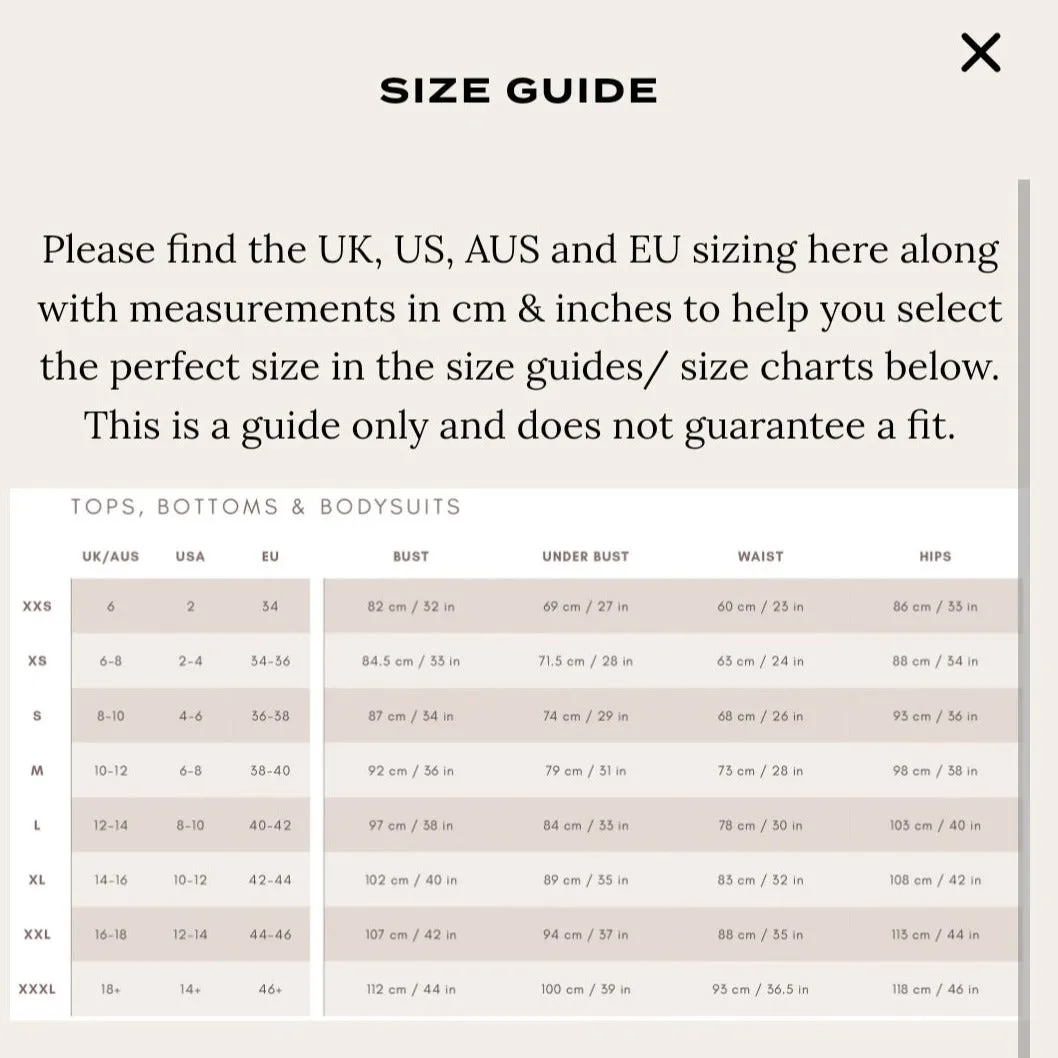Click the UK/AUS column header
Viewport: 1058px width, 1058px height.
111,557
